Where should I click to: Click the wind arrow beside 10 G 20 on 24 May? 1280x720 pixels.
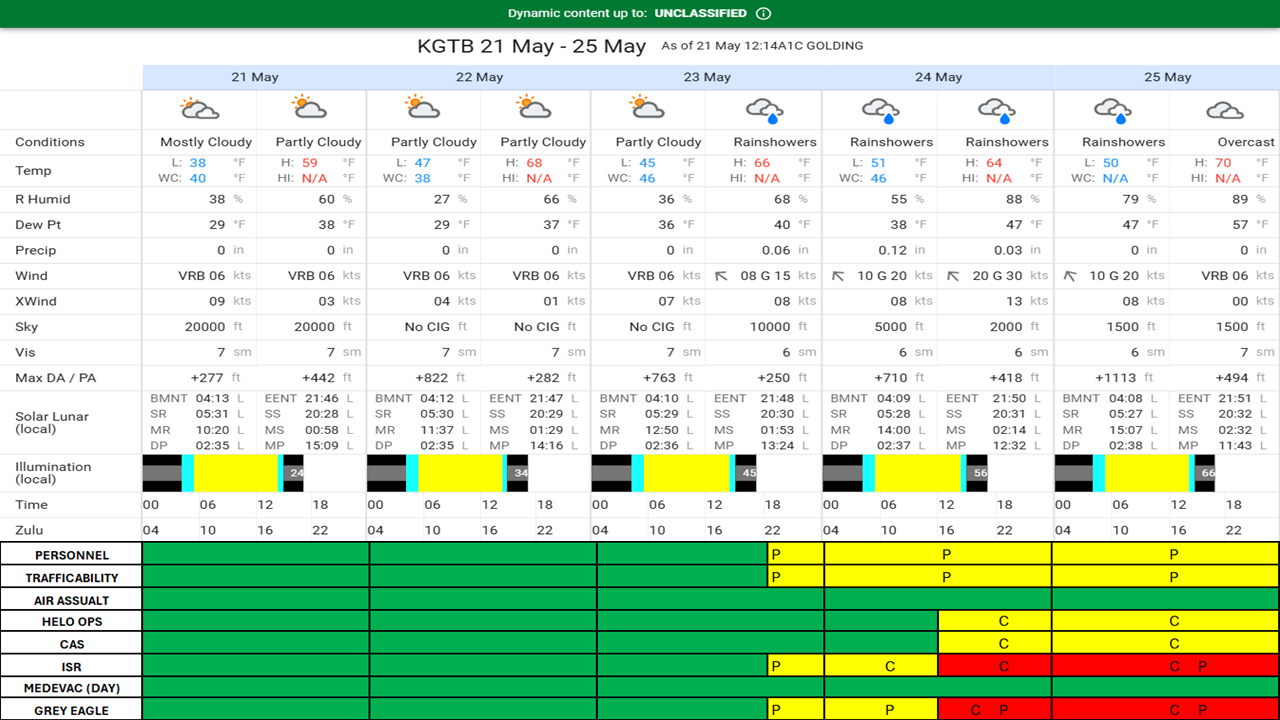(838, 276)
